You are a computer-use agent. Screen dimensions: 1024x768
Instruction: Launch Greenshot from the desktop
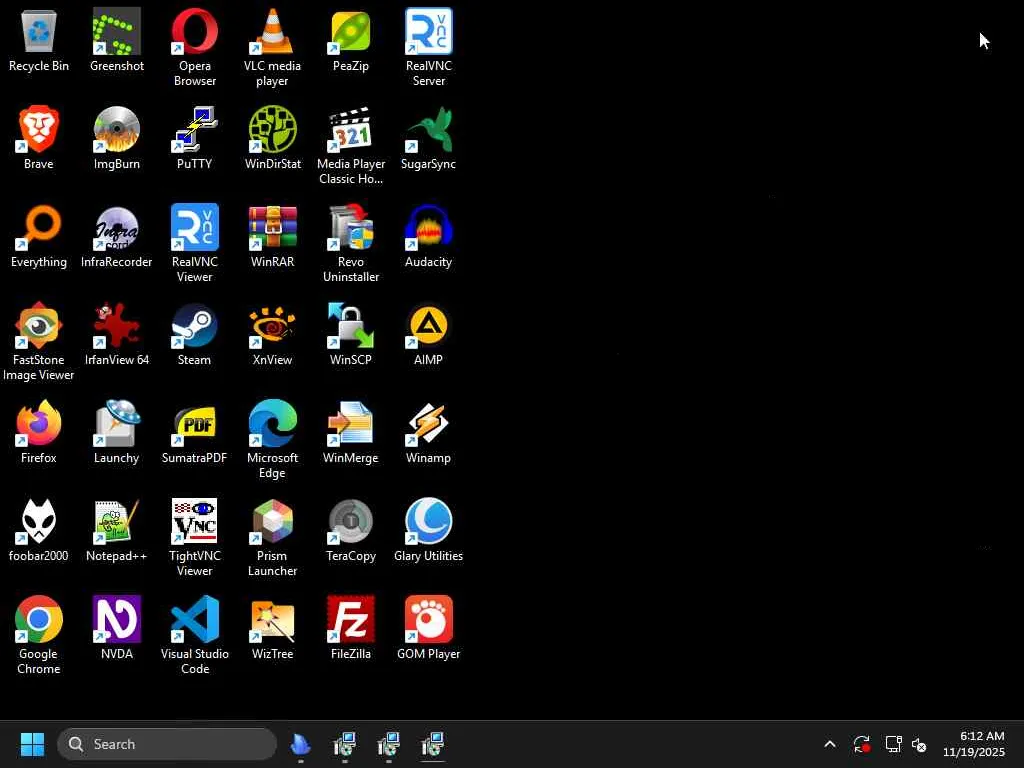tap(117, 40)
